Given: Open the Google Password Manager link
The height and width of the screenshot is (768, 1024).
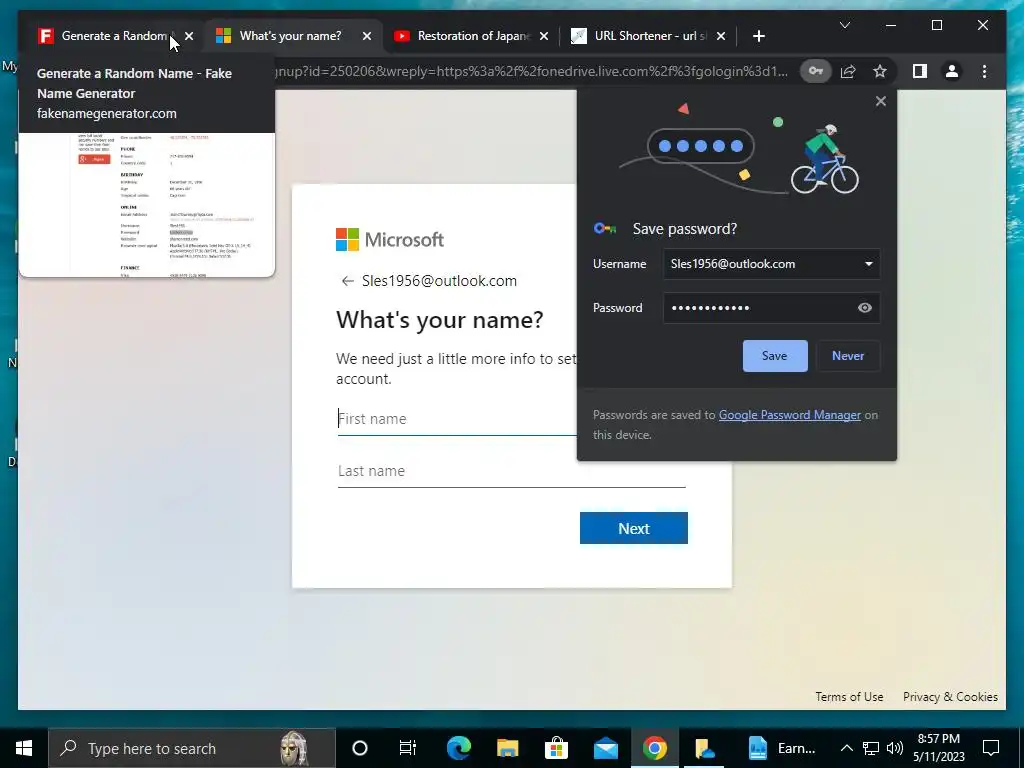Looking at the screenshot, I should tap(790, 415).
